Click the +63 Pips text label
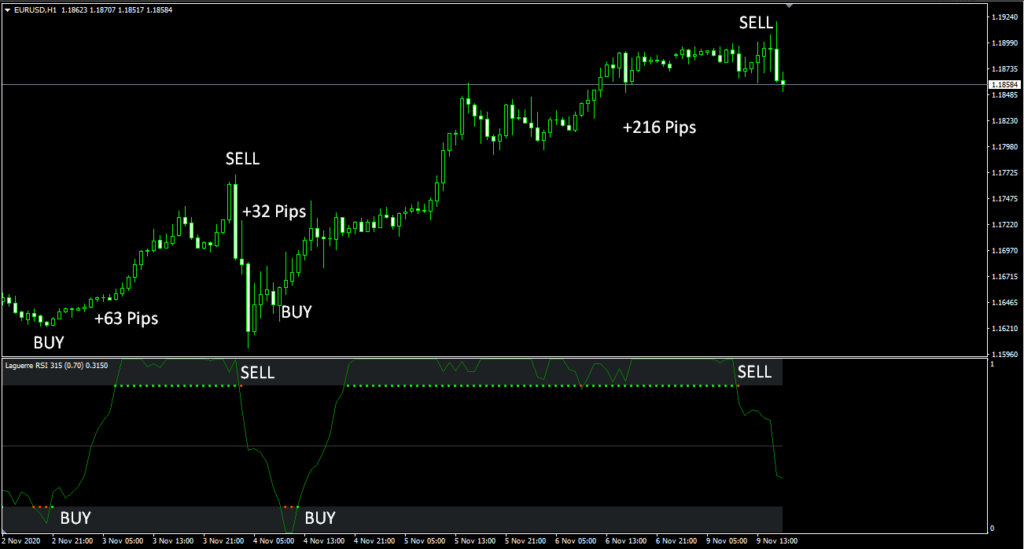Screen dimensions: 1024x549 126,320
